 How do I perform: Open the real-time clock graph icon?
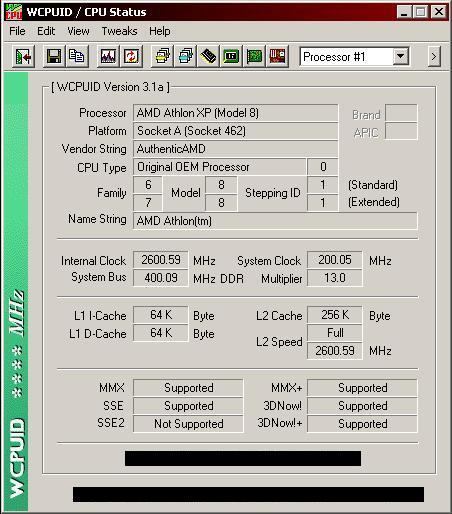[x=108, y=56]
